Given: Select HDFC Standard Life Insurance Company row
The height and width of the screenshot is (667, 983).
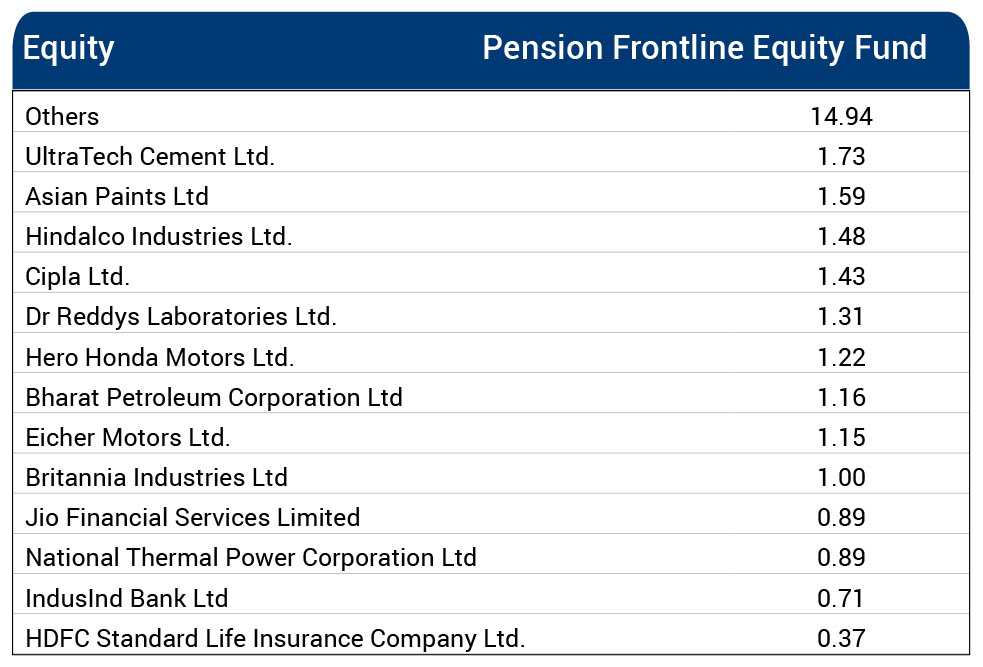Looking at the screenshot, I should 275,638.
